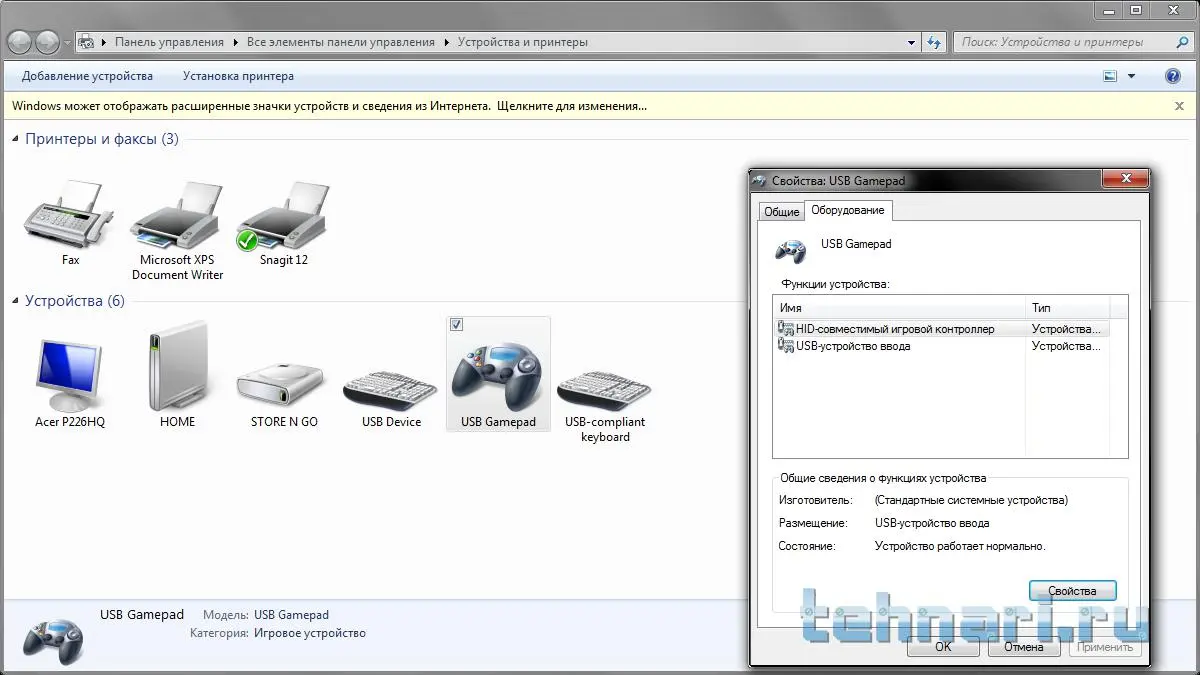Click 'Панель управления' breadcrumb
This screenshot has width=1200, height=675.
169,43
